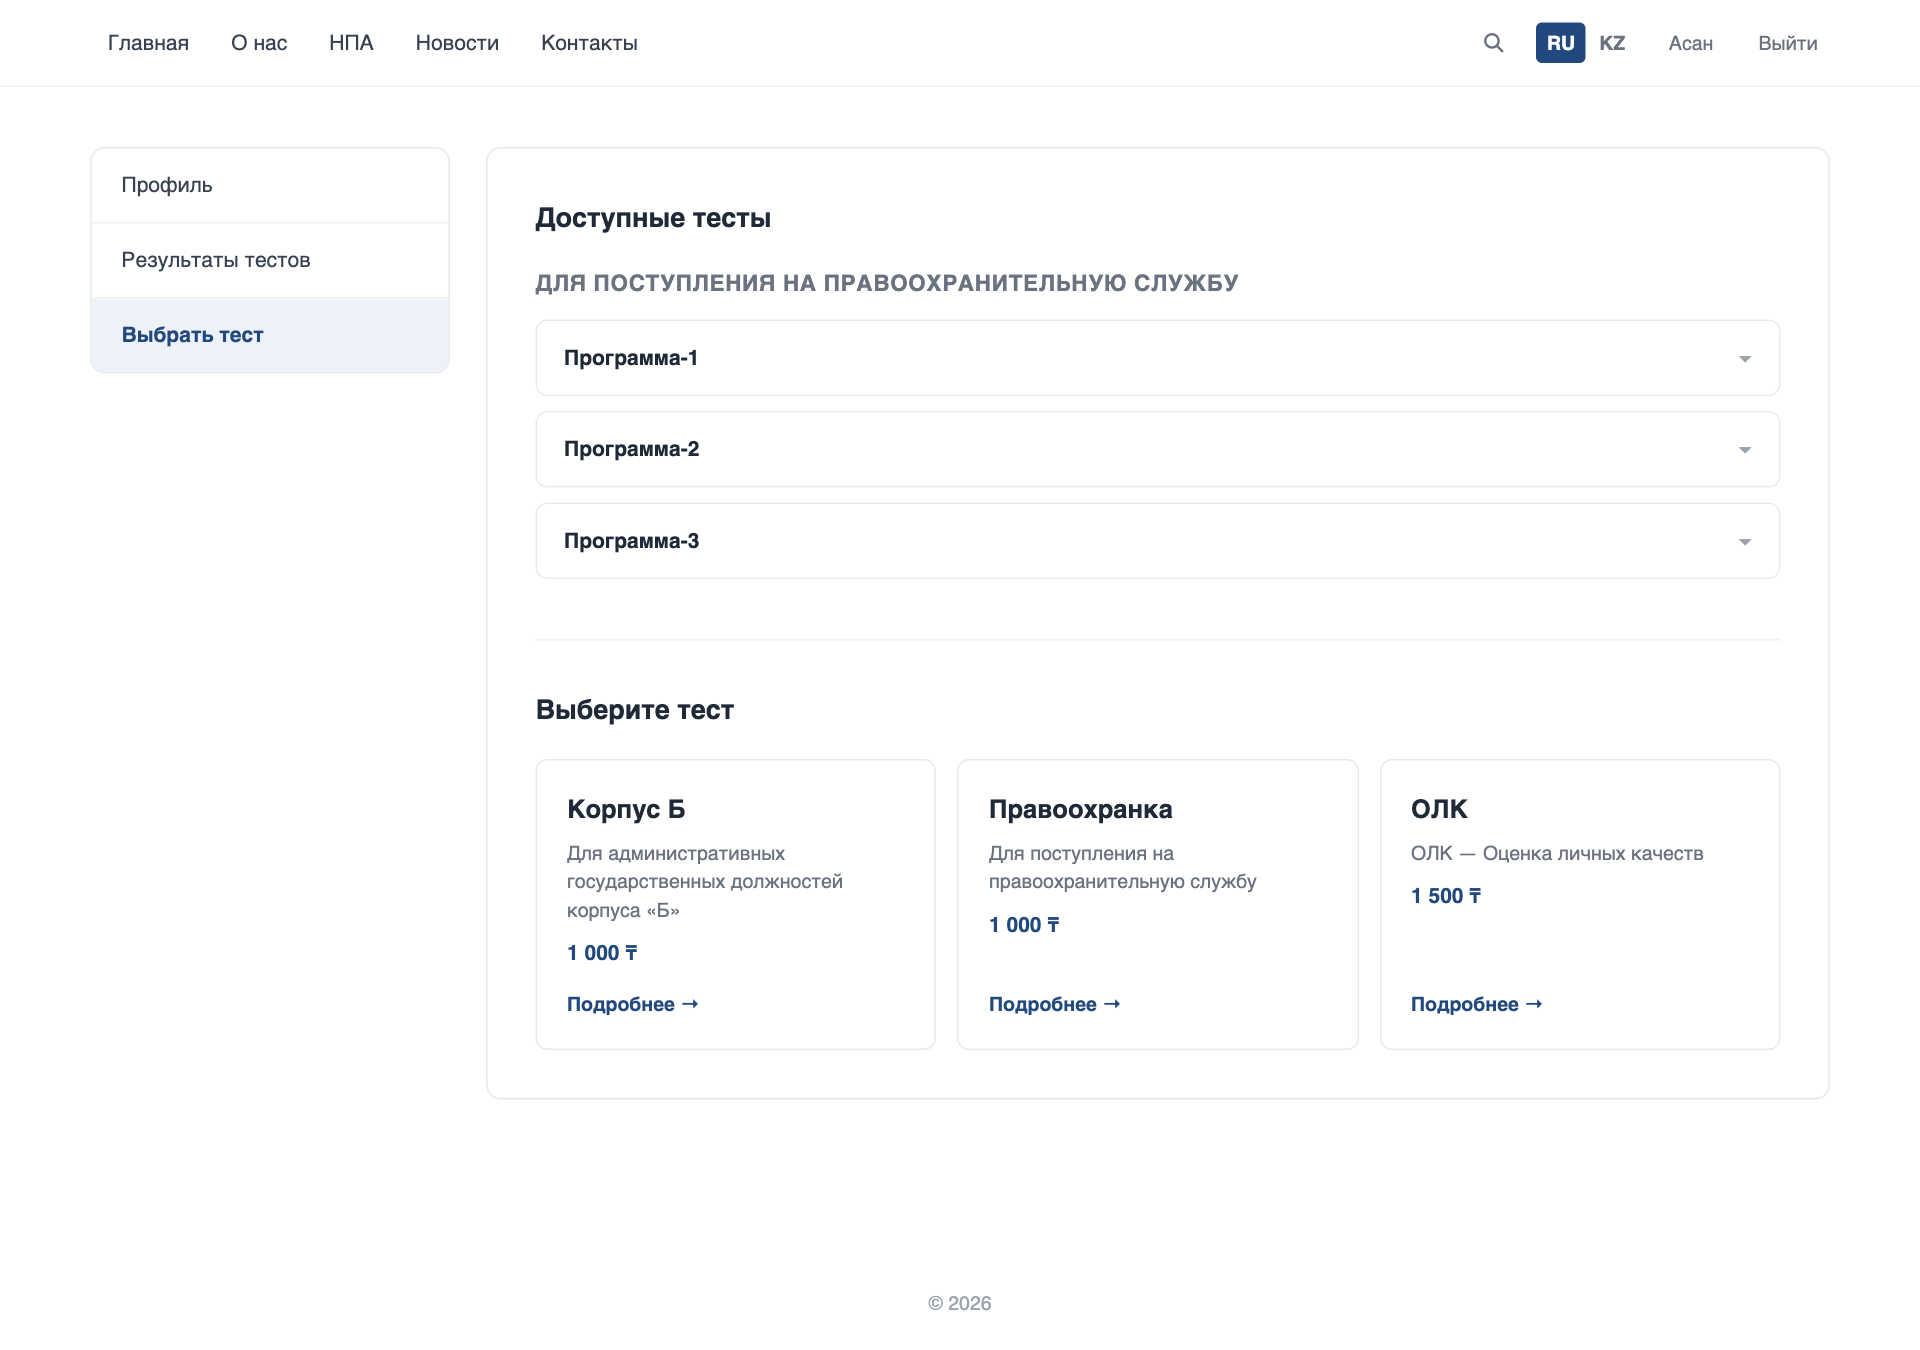Image resolution: width=1920 pixels, height=1350 pixels.
Task: Switch language to RU
Action: (x=1560, y=43)
